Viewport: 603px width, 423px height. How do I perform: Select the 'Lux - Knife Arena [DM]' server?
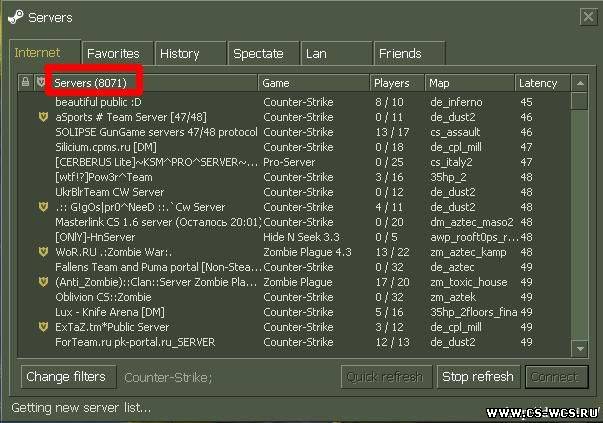pos(294,312)
